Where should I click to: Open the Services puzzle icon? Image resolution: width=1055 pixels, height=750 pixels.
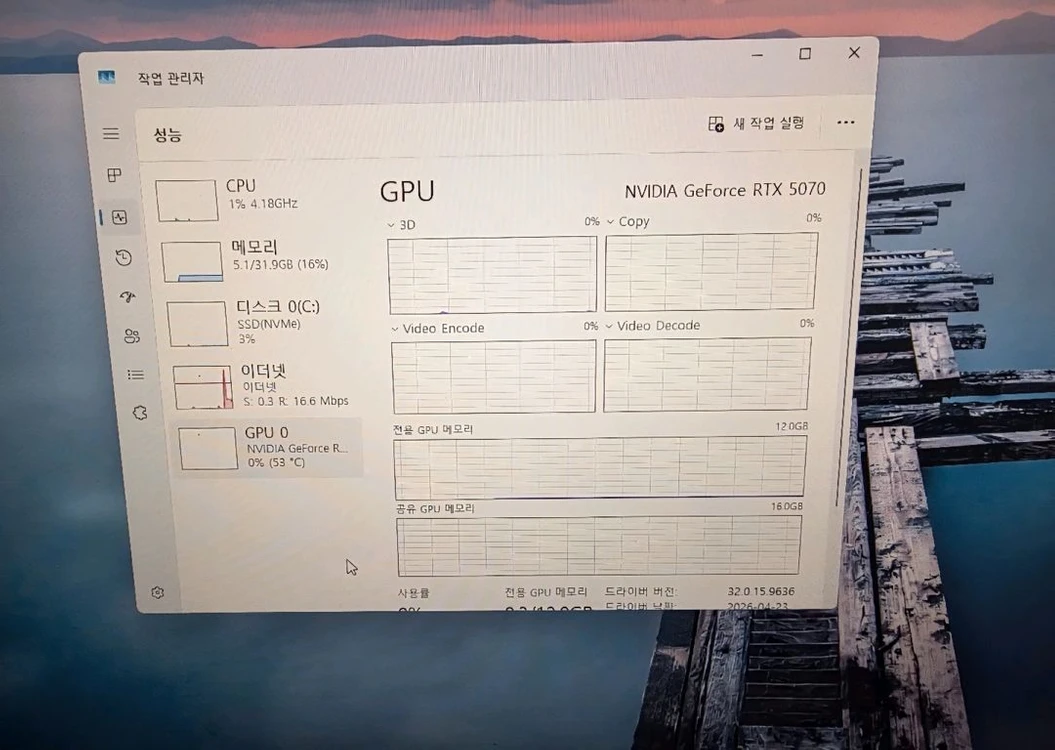pyautogui.click(x=140, y=413)
